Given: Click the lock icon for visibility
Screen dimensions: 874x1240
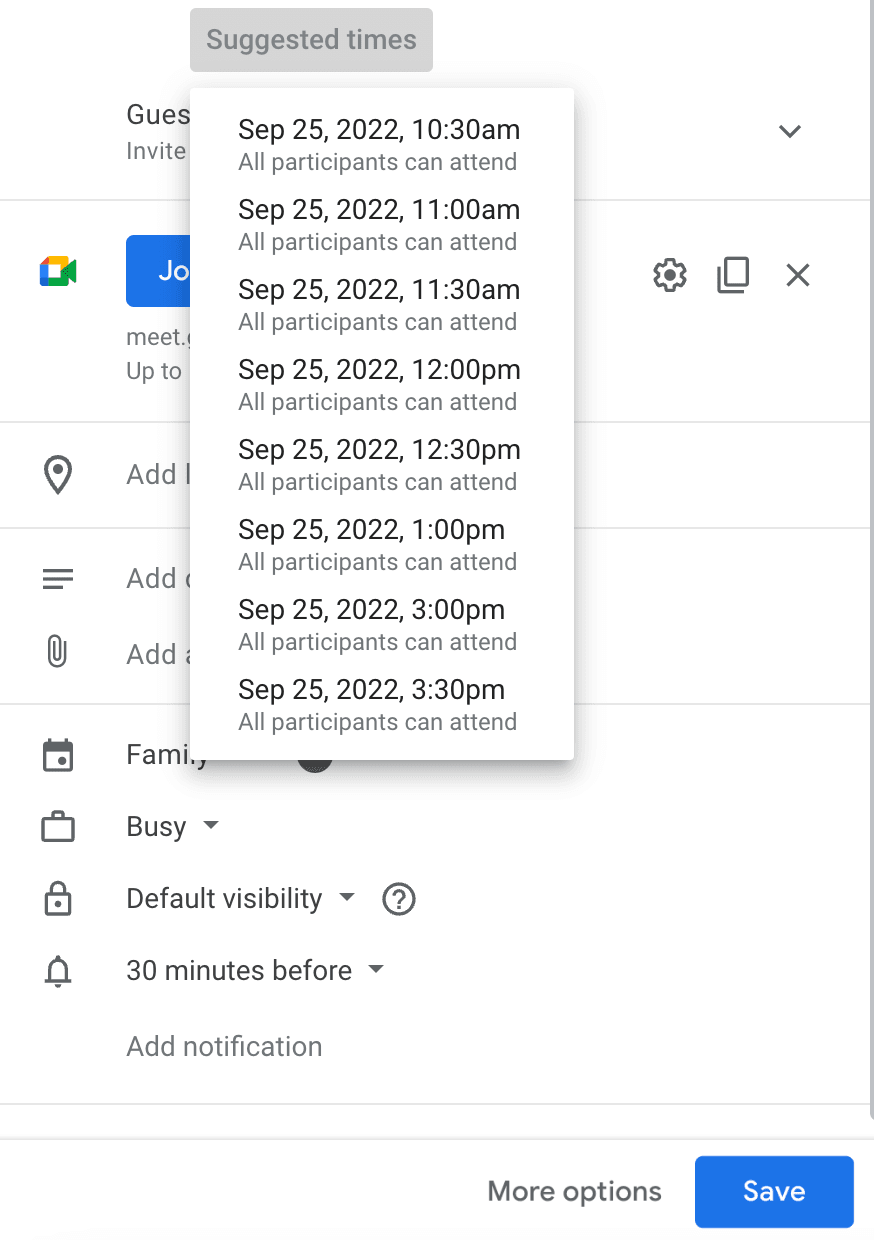Looking at the screenshot, I should coord(58,899).
